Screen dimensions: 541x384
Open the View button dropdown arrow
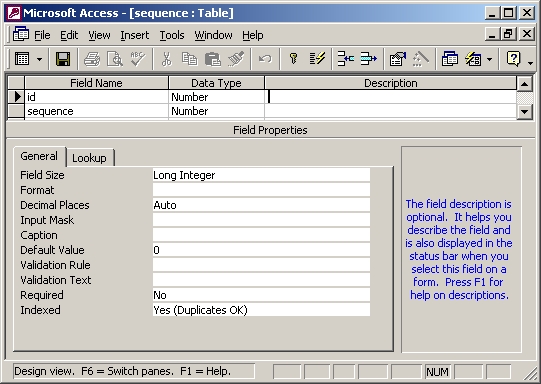(x=39, y=59)
